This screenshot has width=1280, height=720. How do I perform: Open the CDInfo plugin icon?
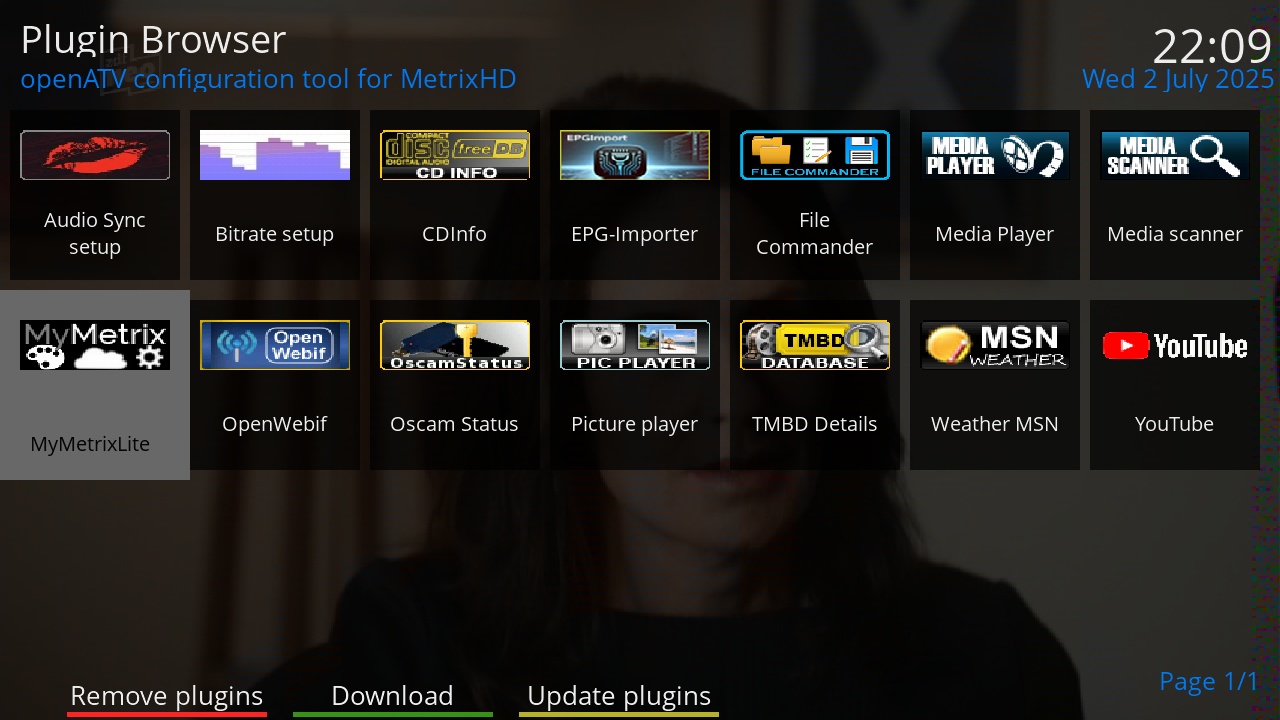click(x=455, y=156)
